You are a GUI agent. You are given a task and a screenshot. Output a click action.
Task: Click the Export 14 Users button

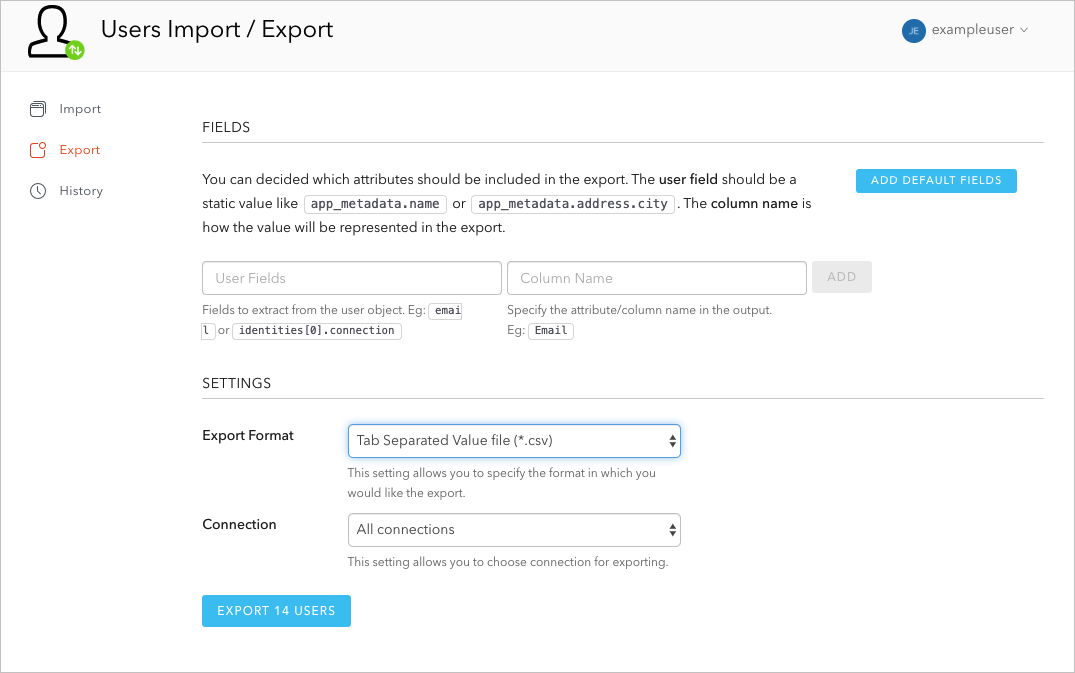276,611
